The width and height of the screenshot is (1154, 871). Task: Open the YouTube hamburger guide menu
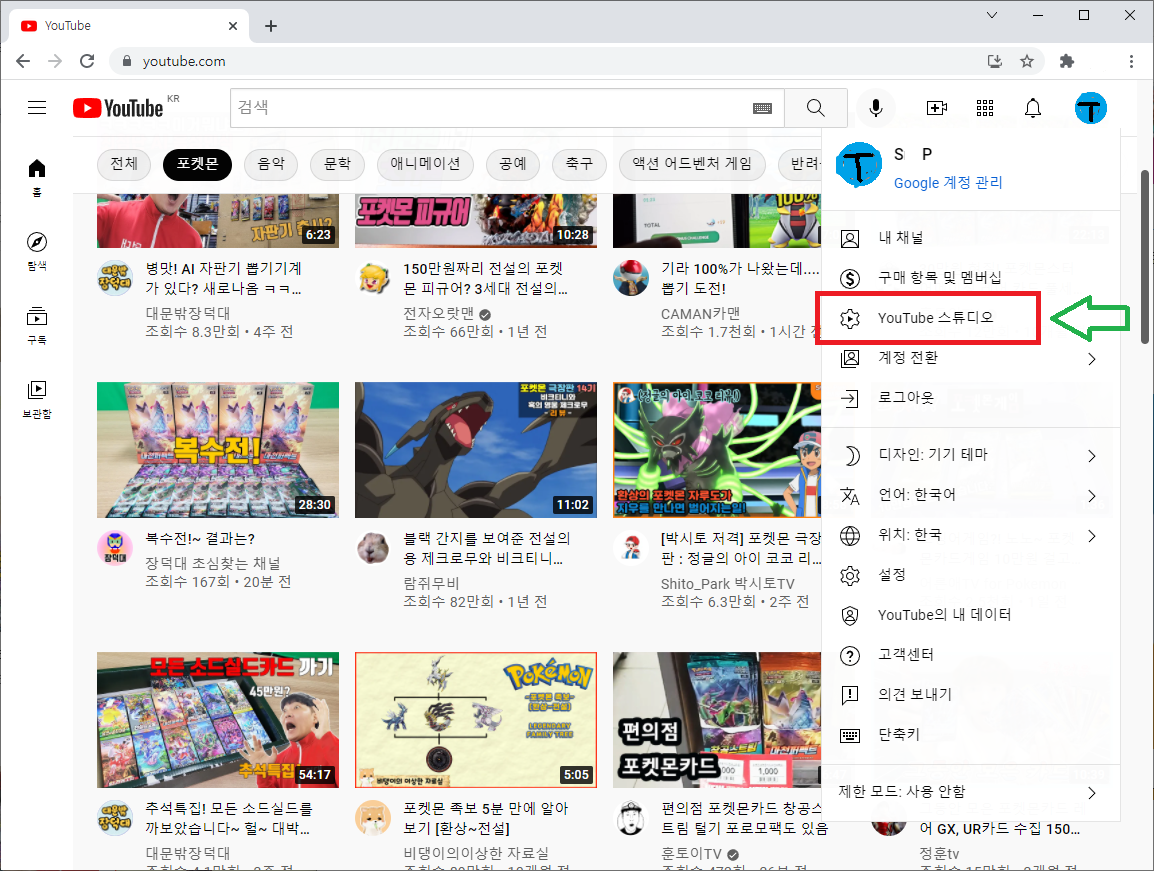point(37,108)
